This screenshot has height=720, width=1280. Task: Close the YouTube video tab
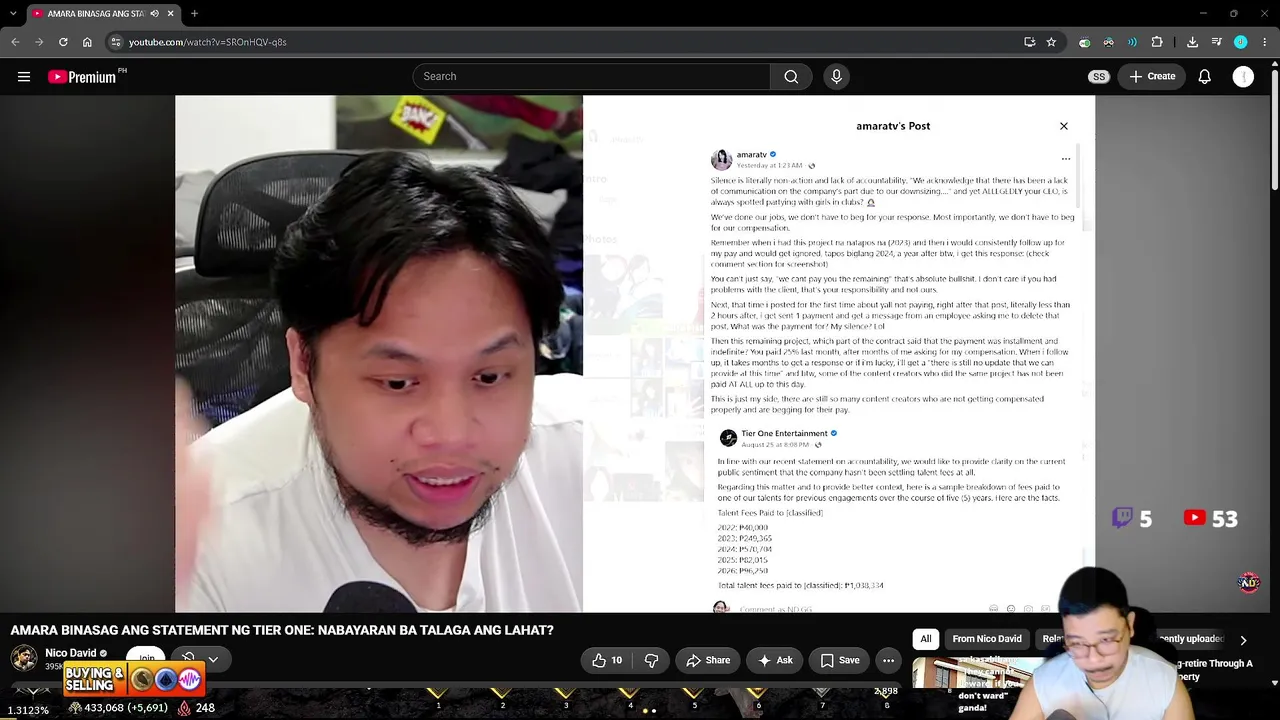point(170,13)
